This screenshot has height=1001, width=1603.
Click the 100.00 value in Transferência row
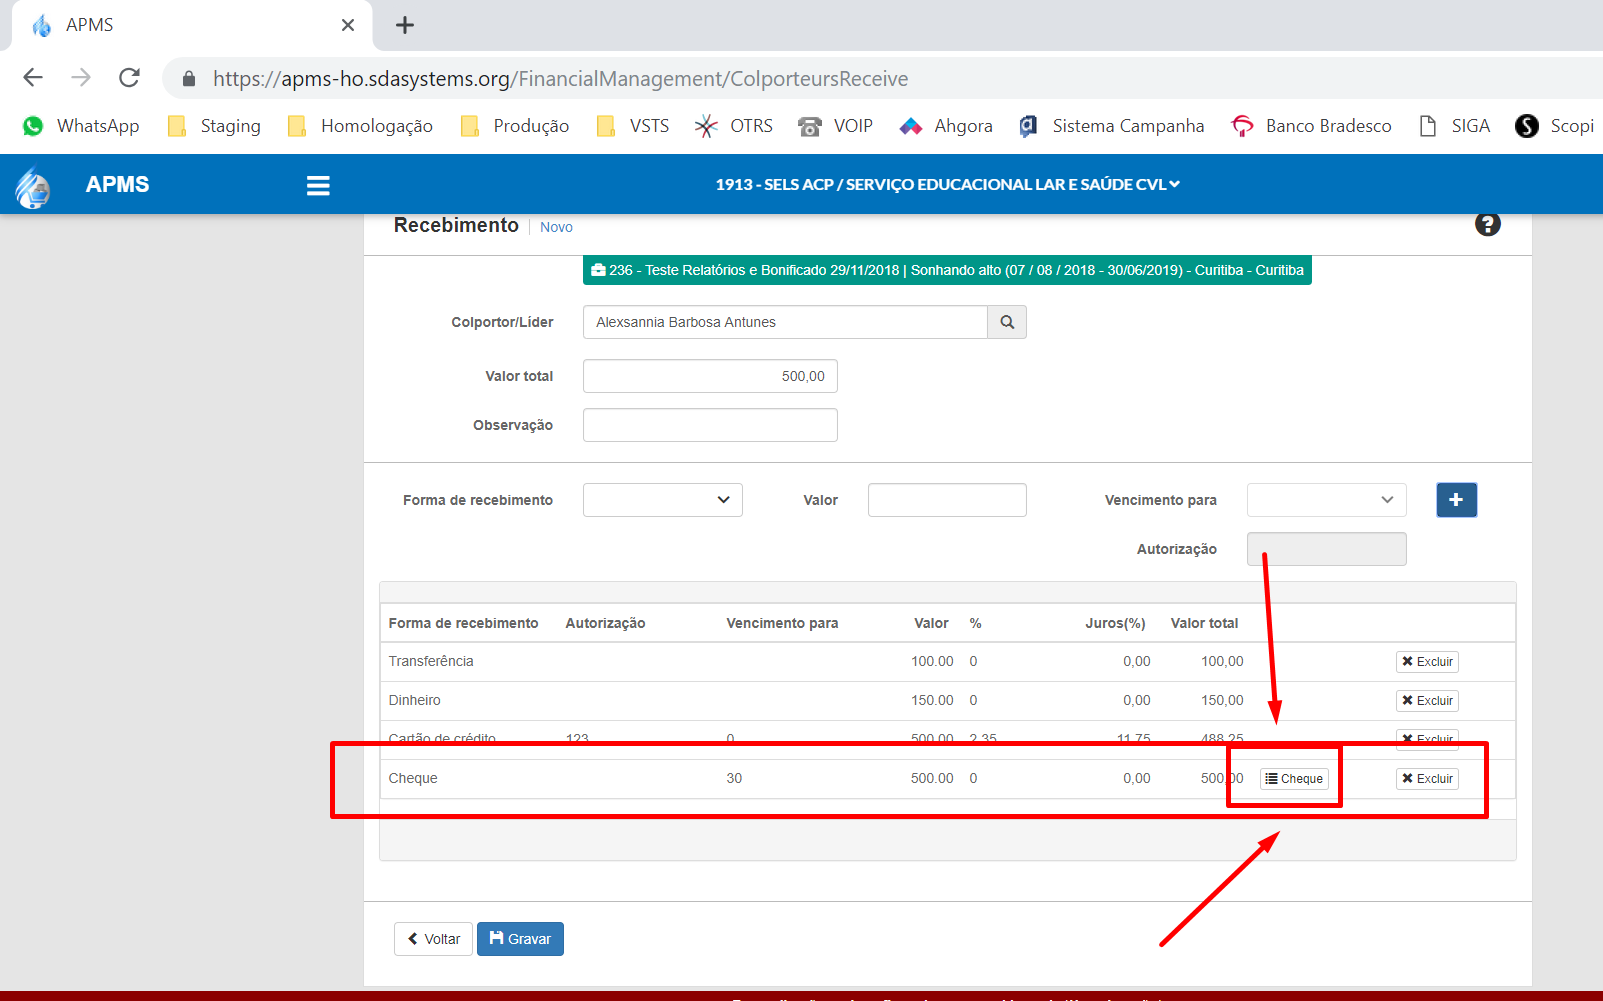tap(932, 662)
